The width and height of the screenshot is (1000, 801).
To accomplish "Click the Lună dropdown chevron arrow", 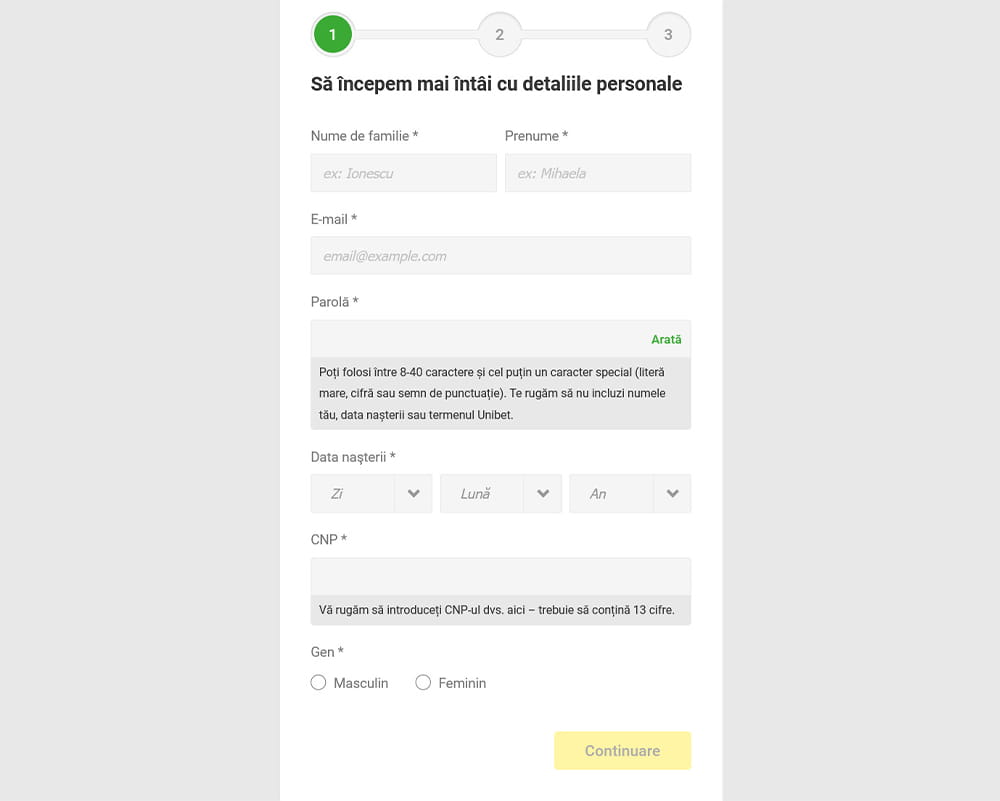I will click(x=543, y=494).
